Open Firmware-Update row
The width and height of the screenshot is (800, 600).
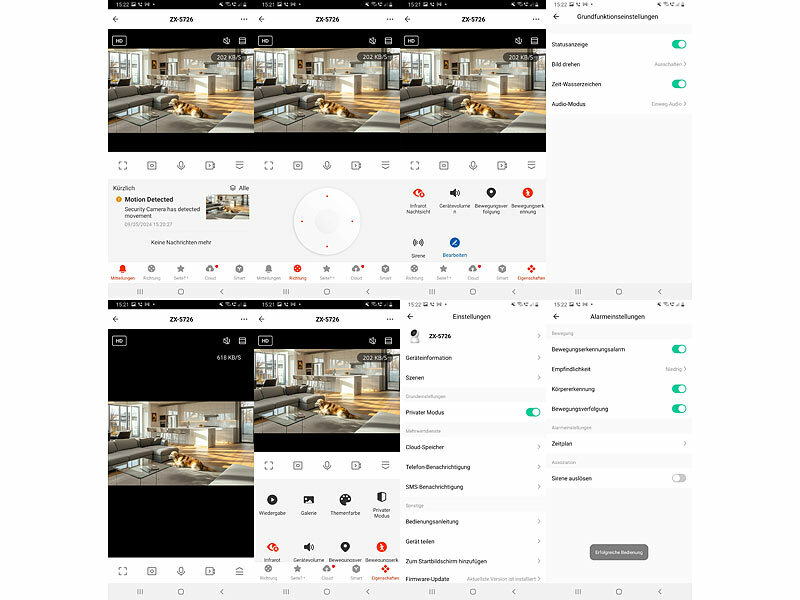[473, 579]
